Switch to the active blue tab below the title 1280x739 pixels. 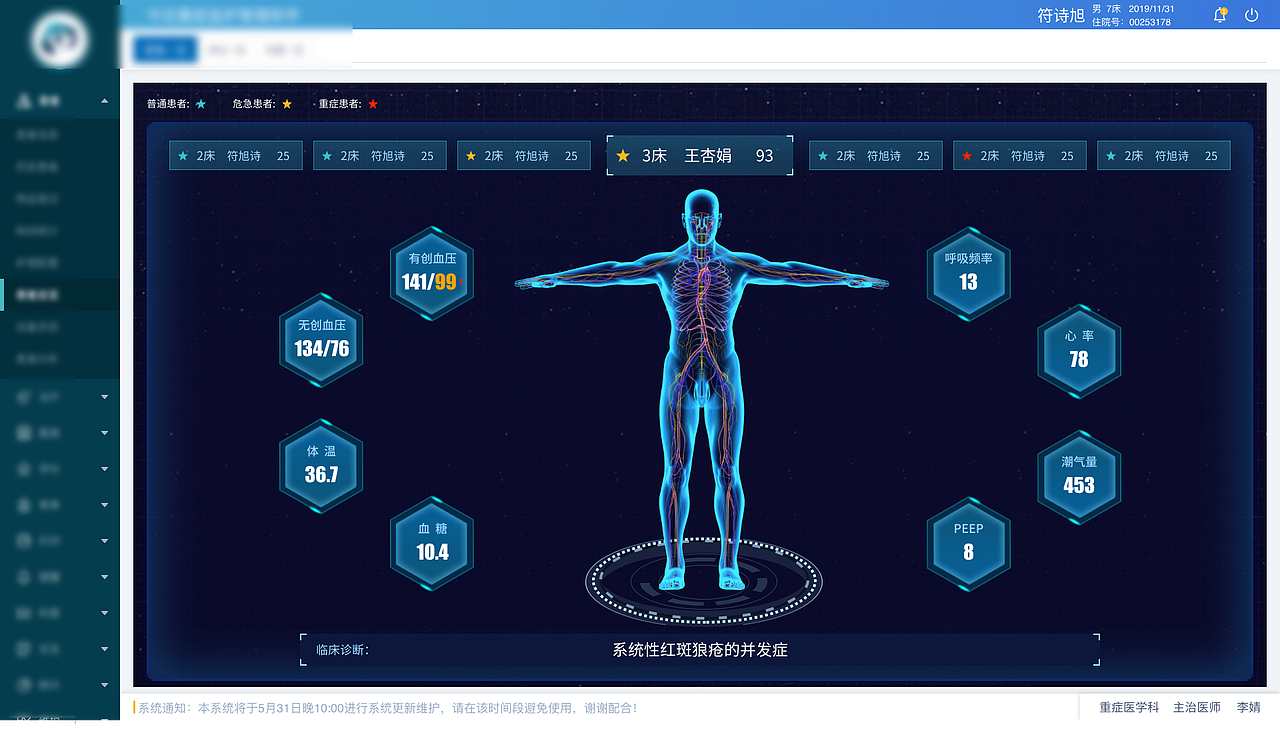click(164, 49)
